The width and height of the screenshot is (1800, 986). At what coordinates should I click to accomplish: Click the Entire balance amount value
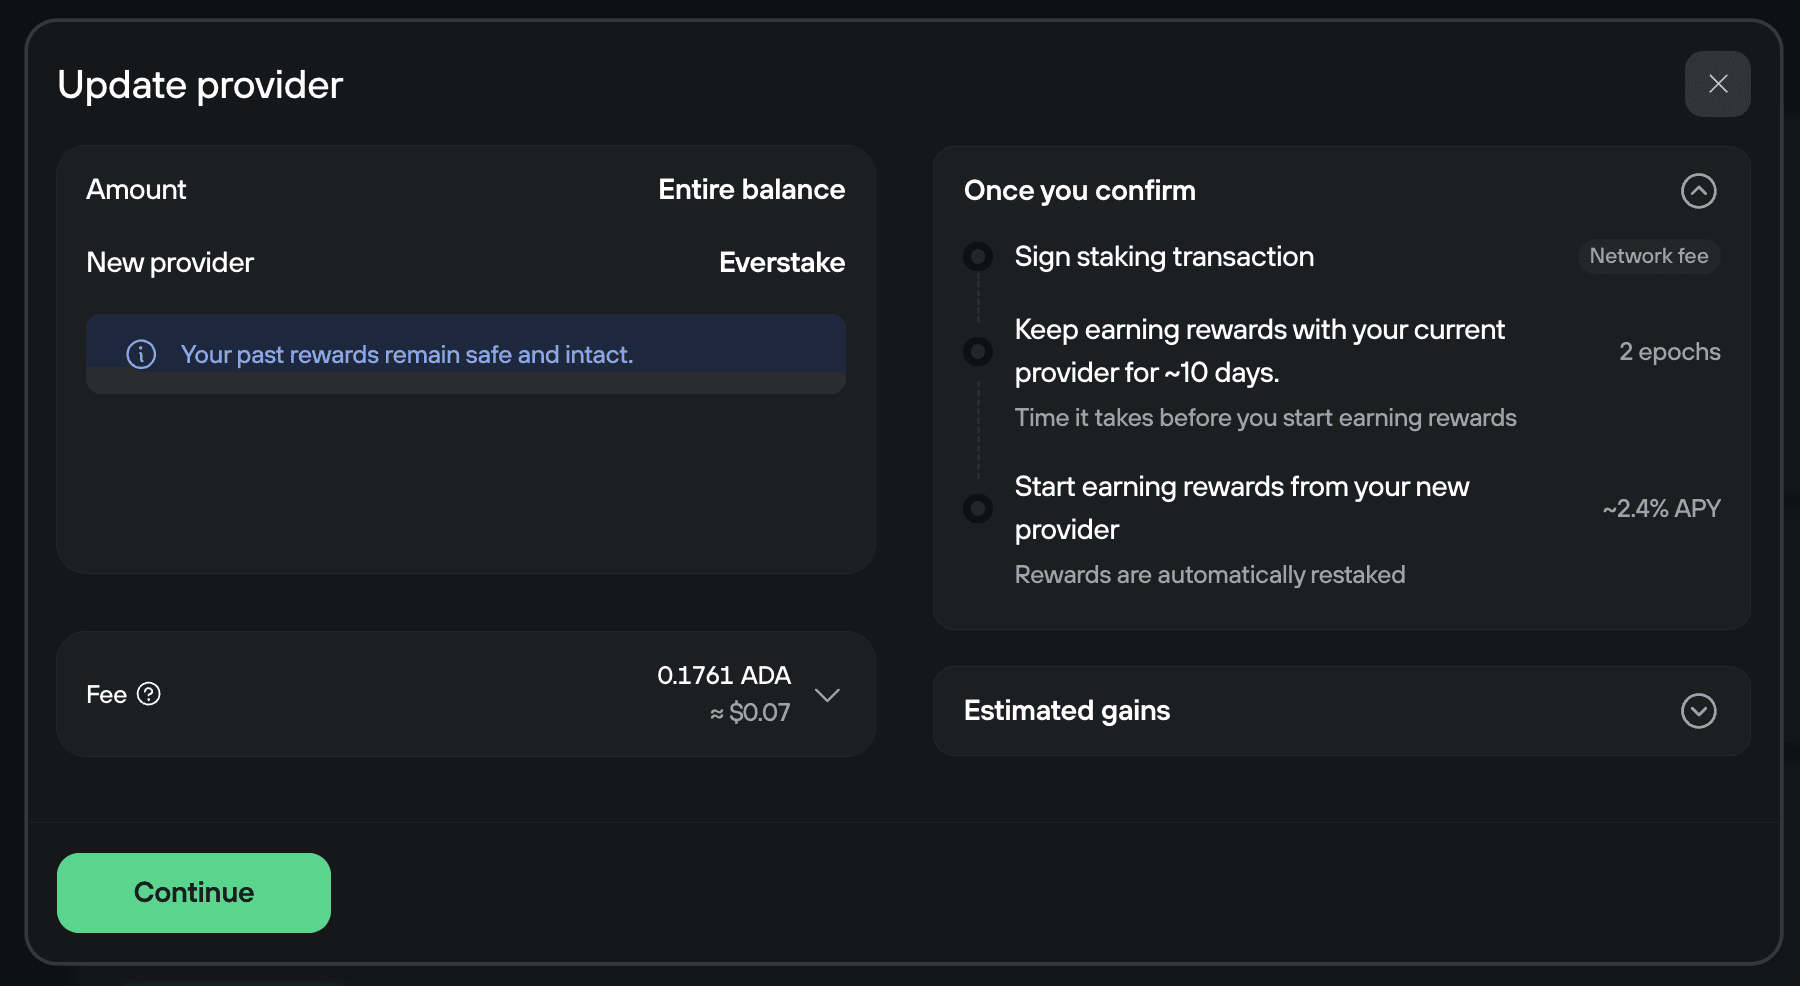click(x=751, y=189)
